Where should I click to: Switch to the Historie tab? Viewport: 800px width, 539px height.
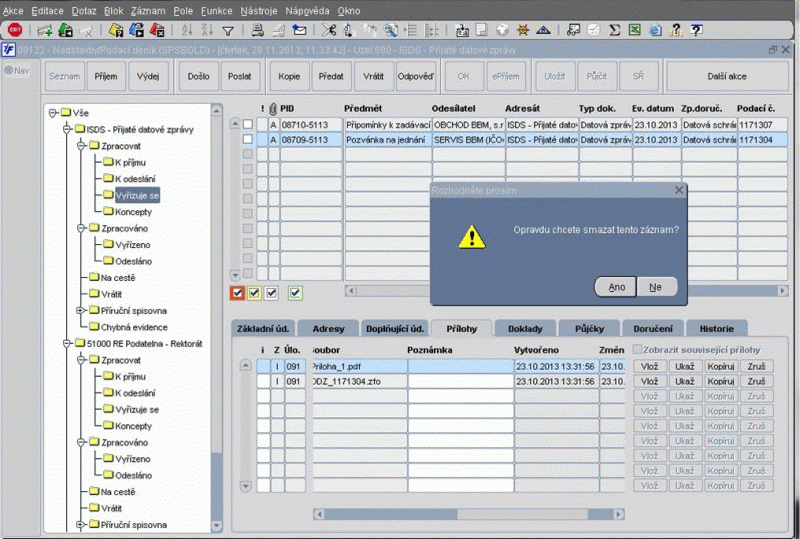tap(716, 328)
